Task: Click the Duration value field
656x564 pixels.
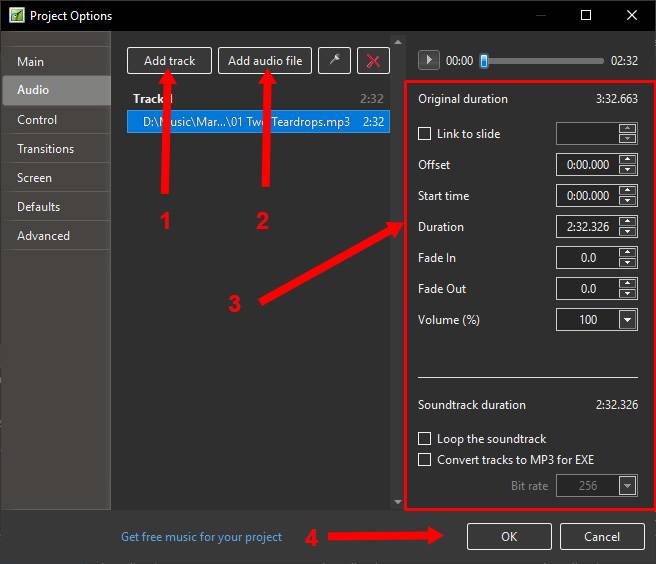Action: (587, 227)
